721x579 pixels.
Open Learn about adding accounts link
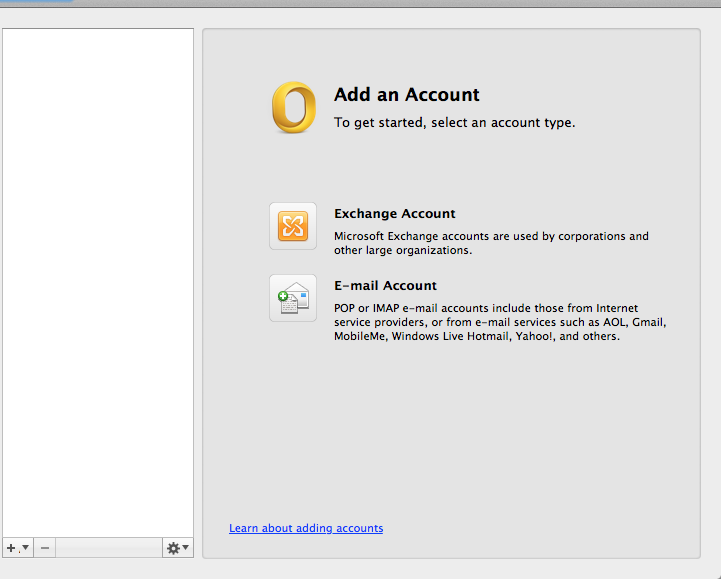pyautogui.click(x=306, y=528)
